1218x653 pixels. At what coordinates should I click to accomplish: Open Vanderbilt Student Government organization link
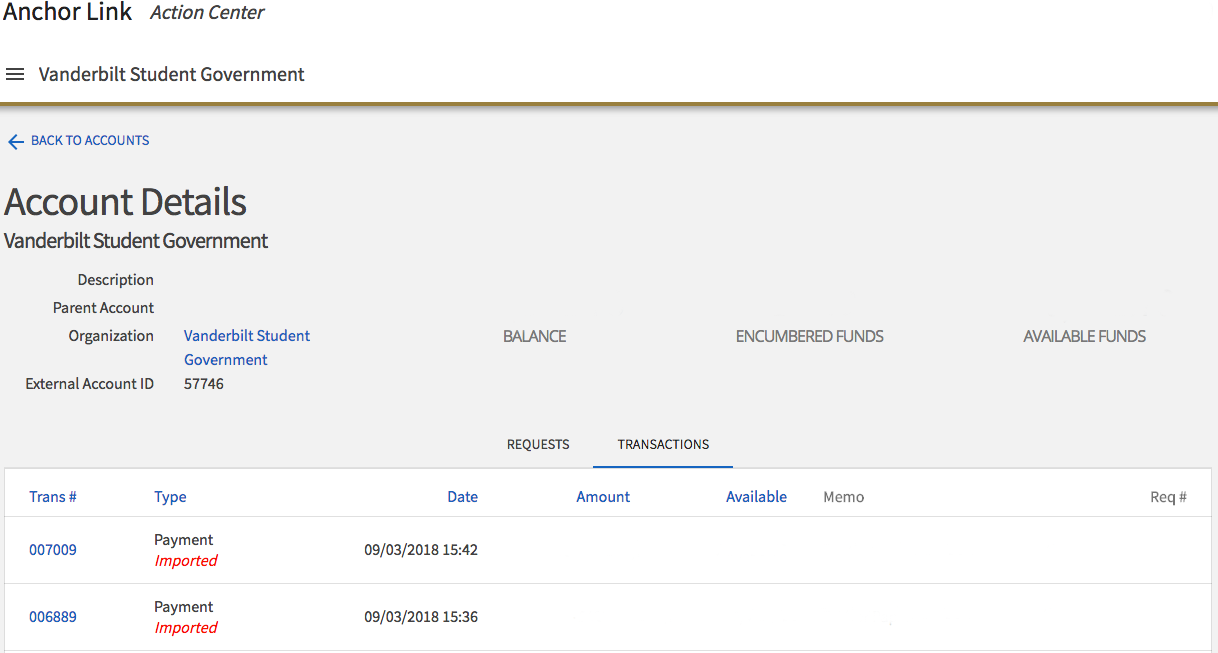pos(247,348)
